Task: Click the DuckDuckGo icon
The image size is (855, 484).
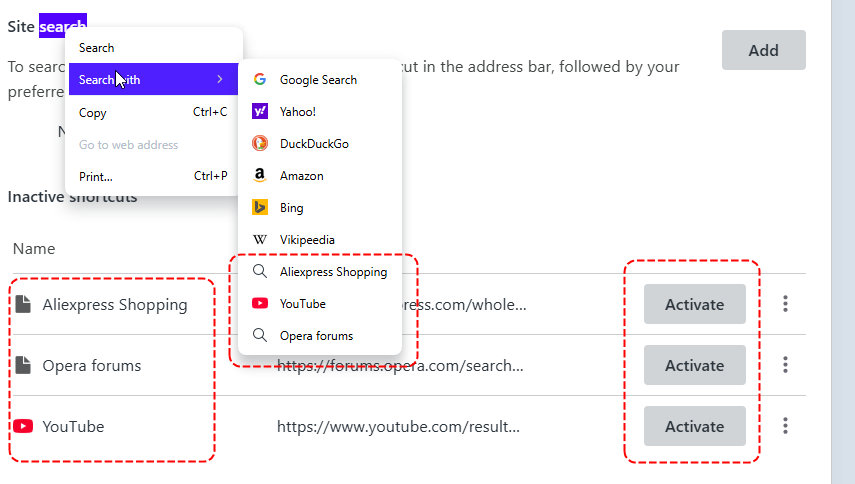Action: [260, 143]
